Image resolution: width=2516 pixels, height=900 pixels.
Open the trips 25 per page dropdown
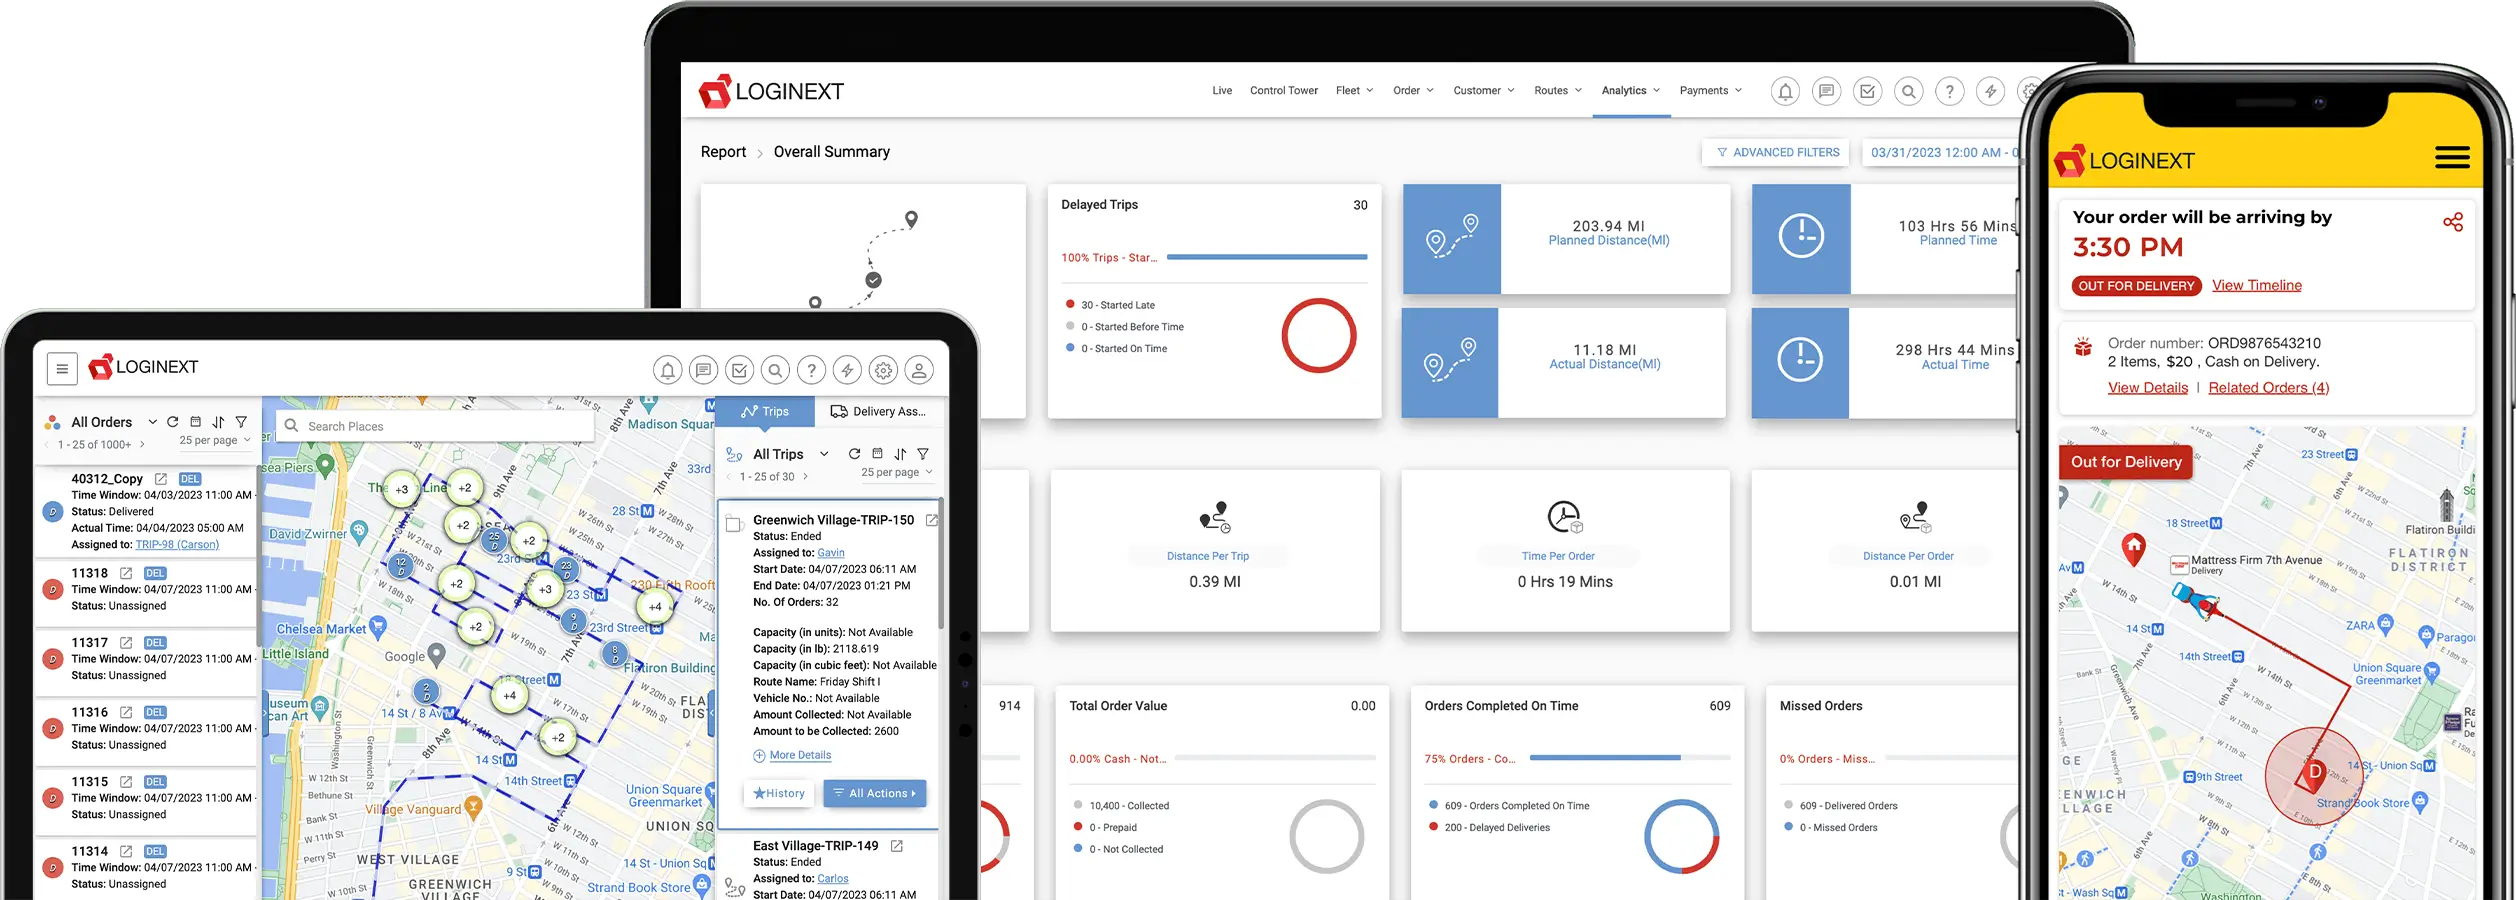point(897,472)
